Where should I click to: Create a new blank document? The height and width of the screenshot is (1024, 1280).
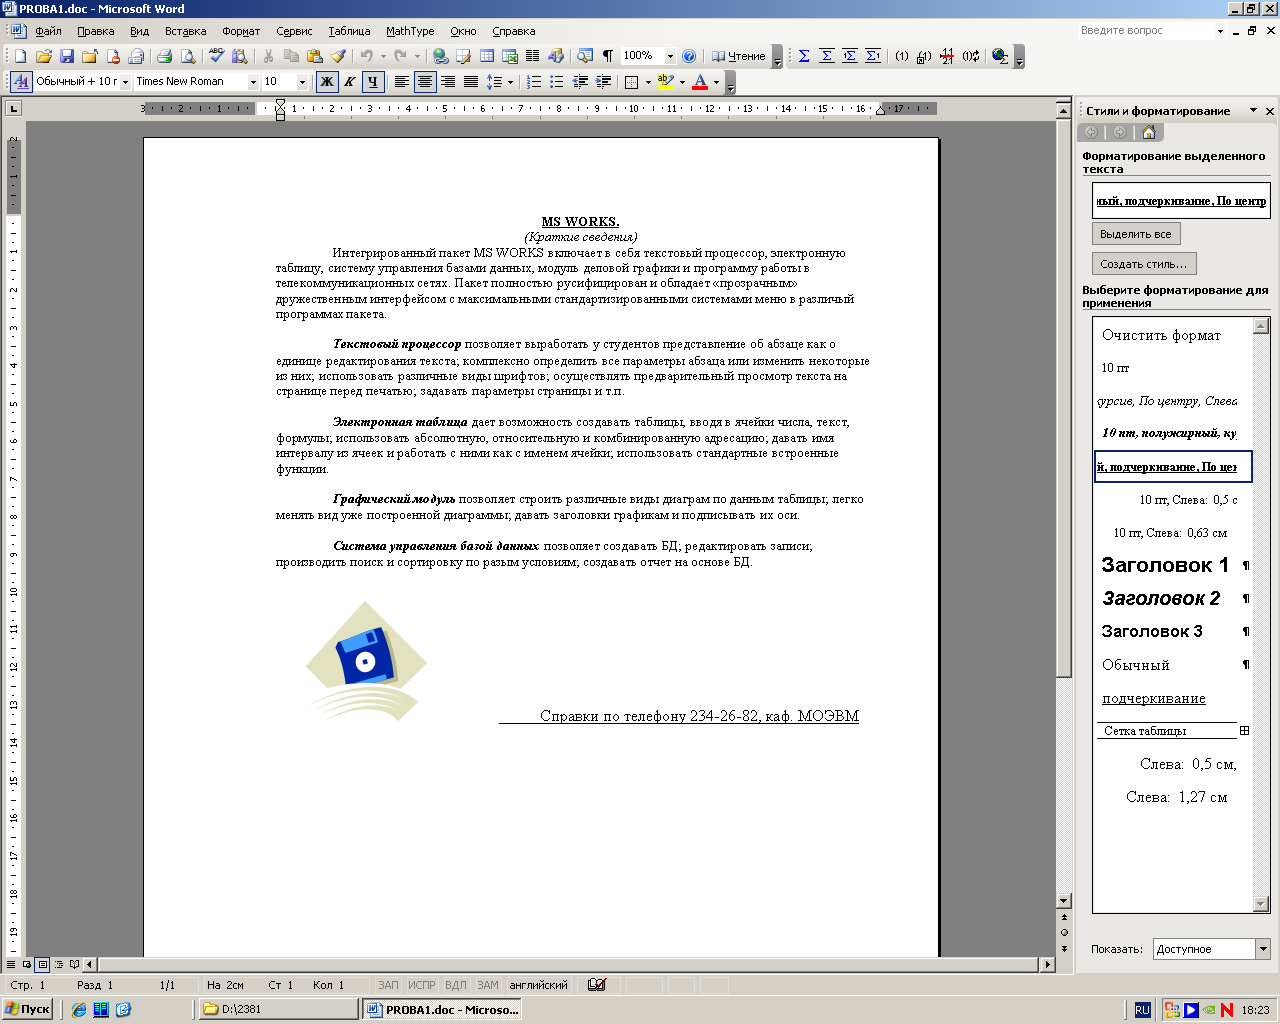point(20,56)
